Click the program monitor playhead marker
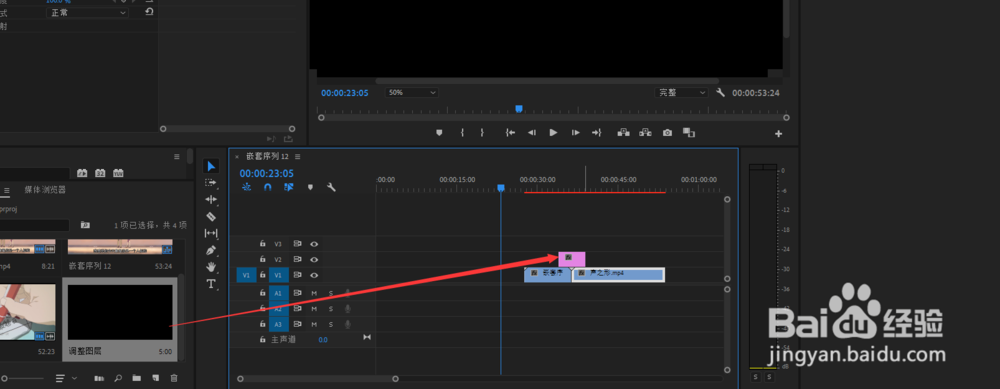The height and width of the screenshot is (389, 1000). tap(519, 109)
